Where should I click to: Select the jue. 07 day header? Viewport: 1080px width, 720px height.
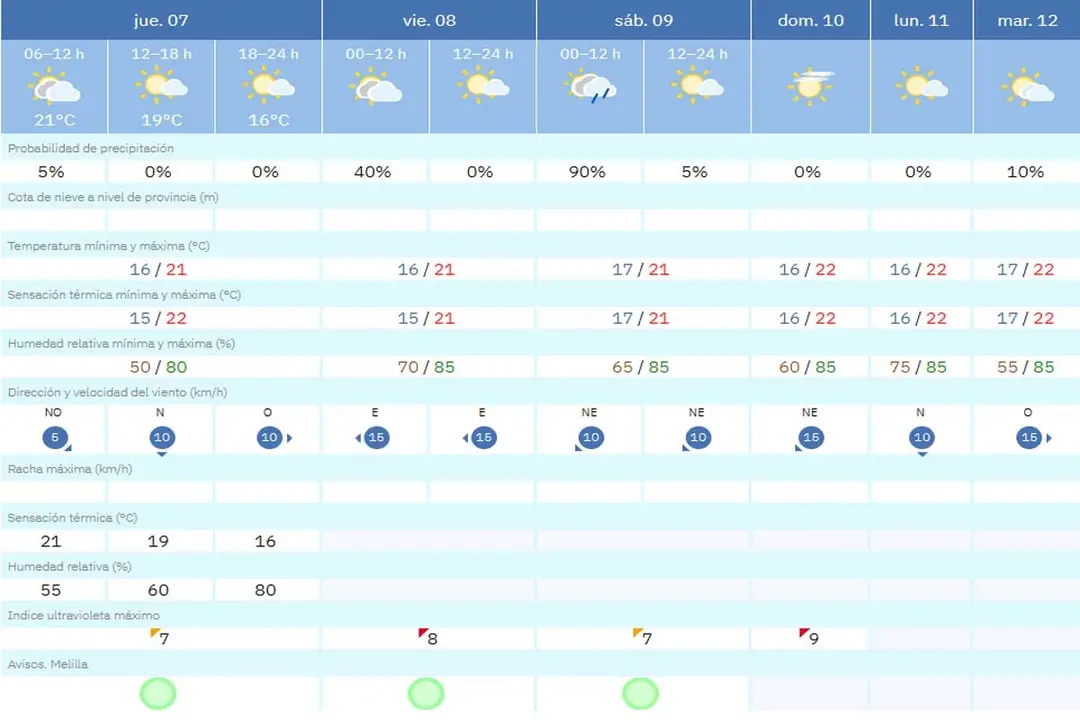[161, 20]
